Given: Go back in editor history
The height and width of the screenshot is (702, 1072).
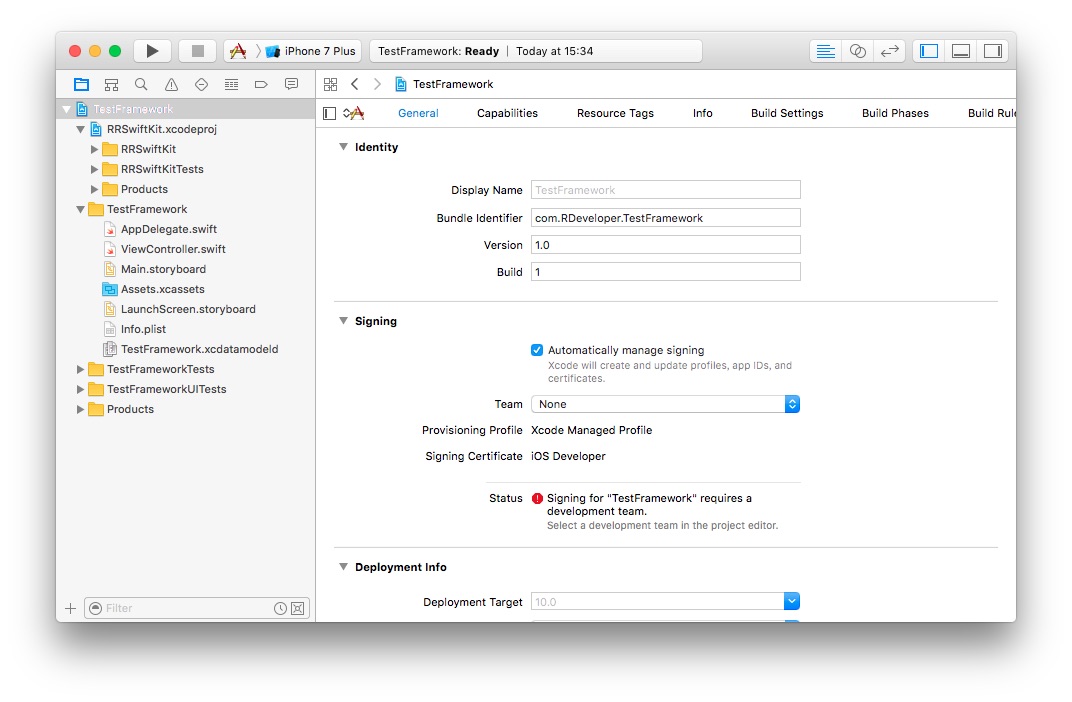Looking at the screenshot, I should [x=354, y=84].
